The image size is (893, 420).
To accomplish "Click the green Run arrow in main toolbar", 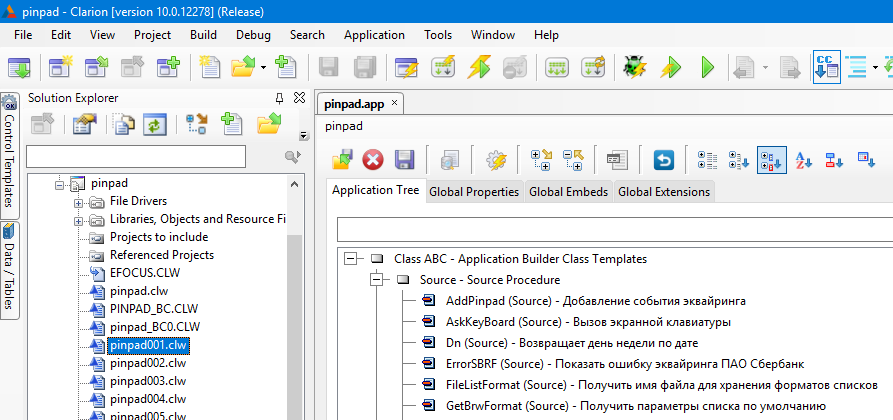I will tap(708, 67).
